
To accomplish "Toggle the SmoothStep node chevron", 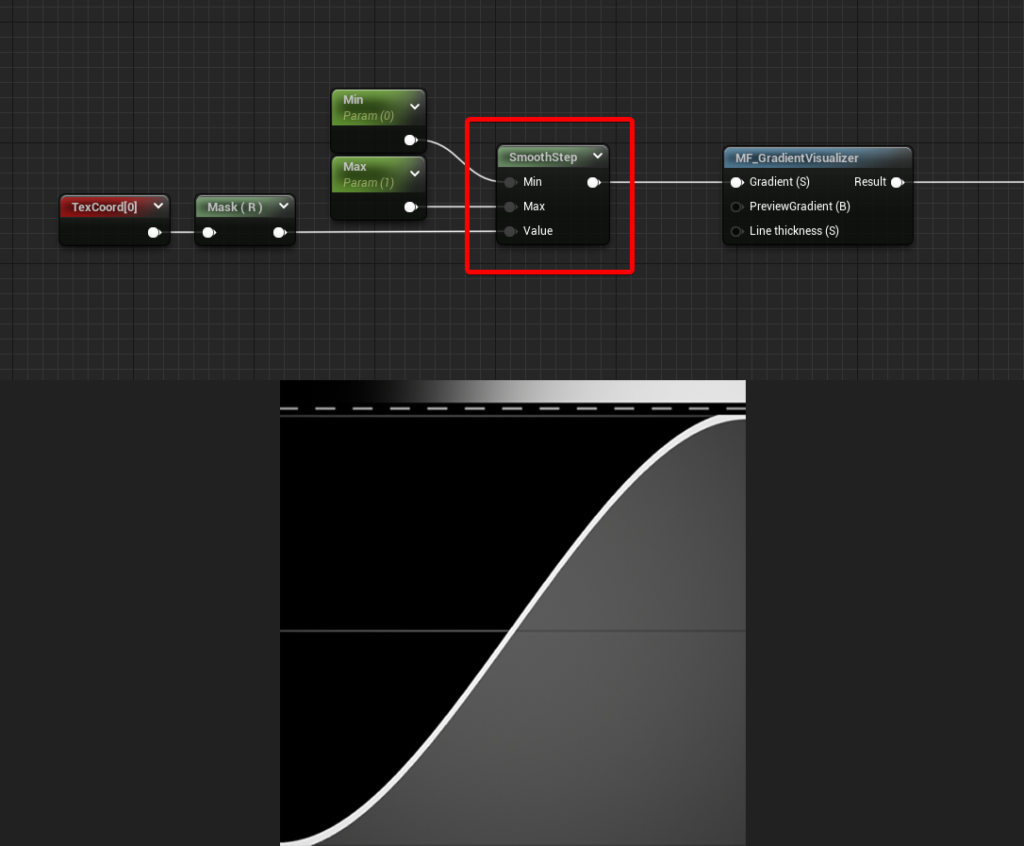I will click(x=598, y=156).
